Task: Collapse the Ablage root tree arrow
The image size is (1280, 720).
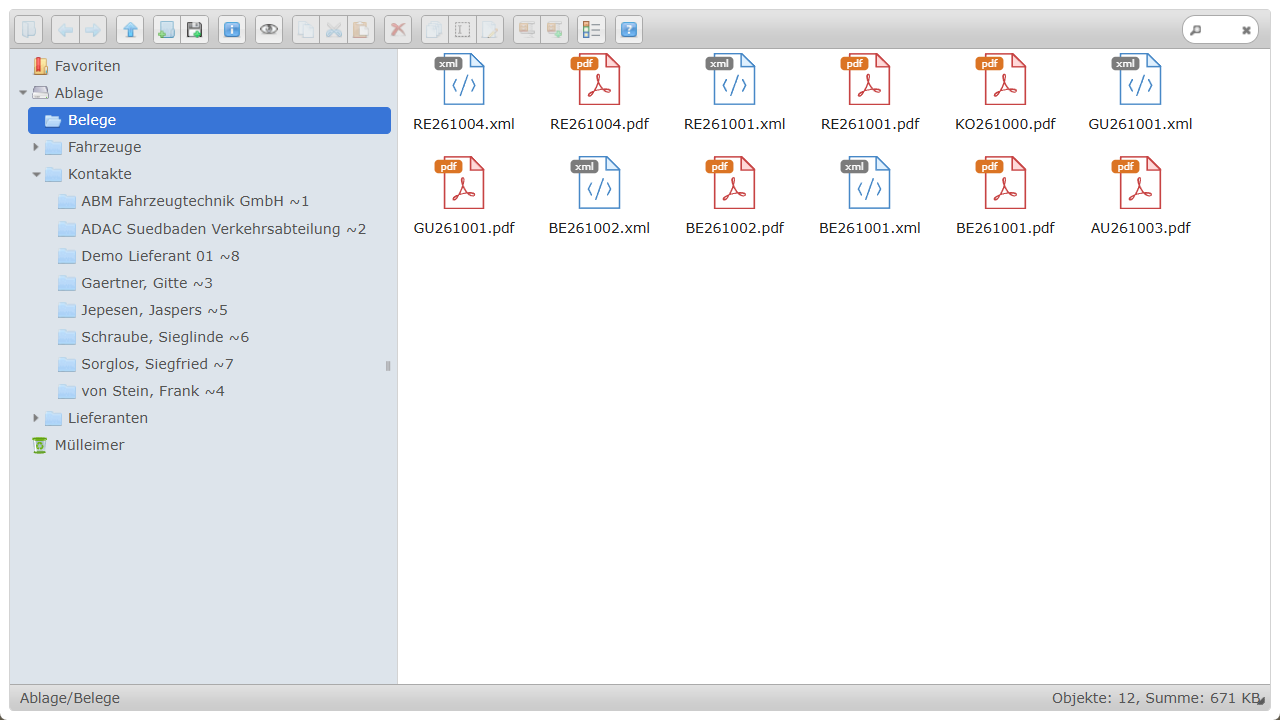Action: (x=23, y=93)
